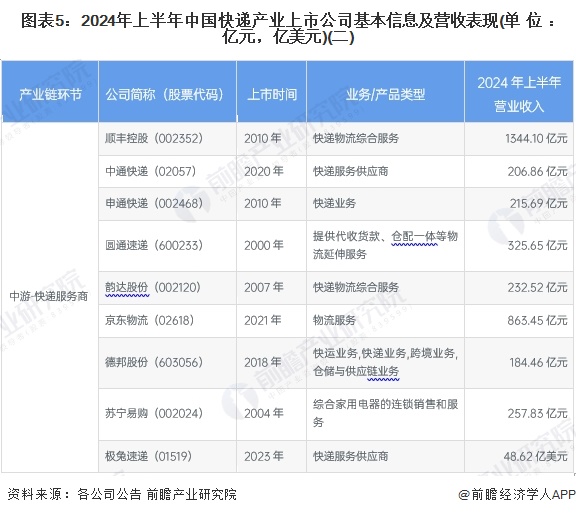
Task: Select the 京东物流（02618）cell
Action: pos(168,320)
